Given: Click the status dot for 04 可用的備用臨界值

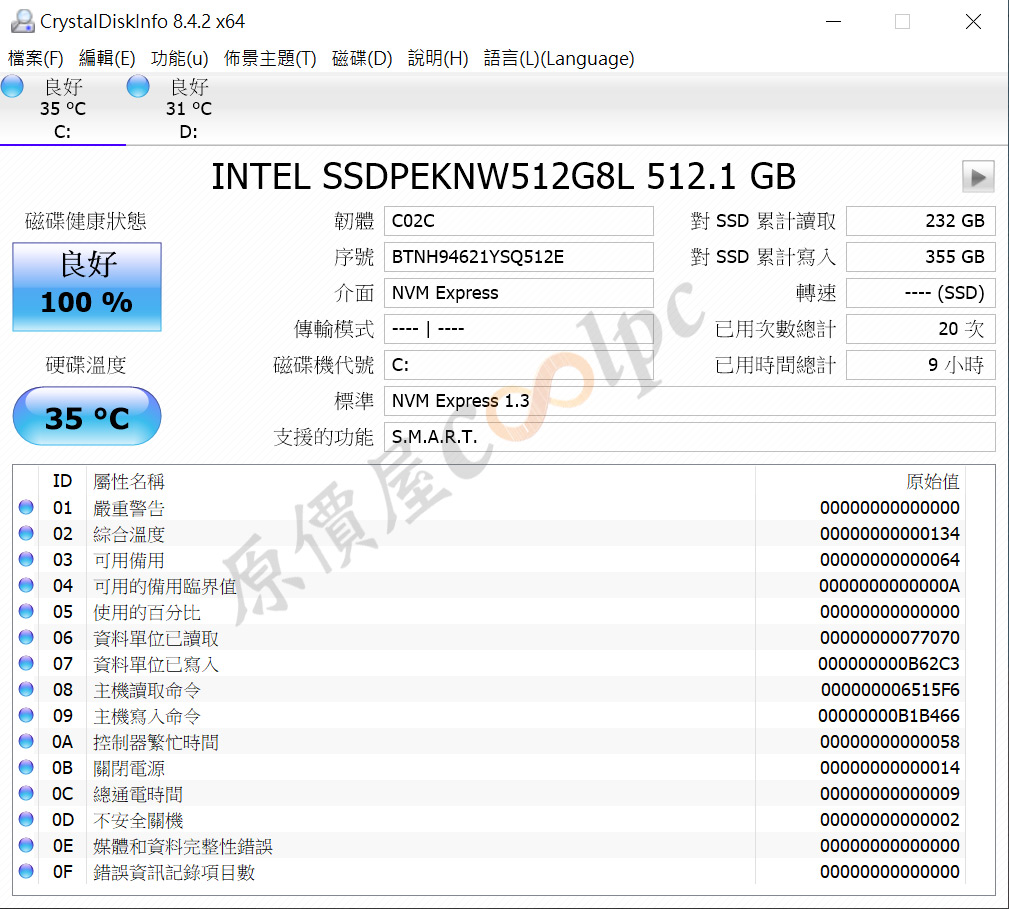Looking at the screenshot, I should (26, 585).
